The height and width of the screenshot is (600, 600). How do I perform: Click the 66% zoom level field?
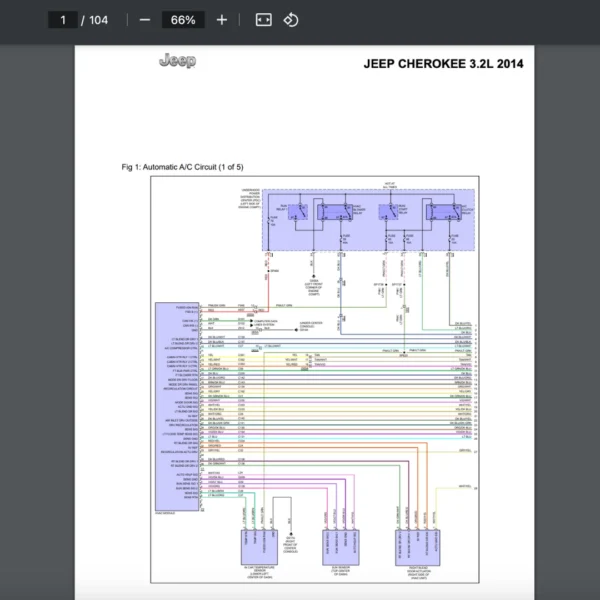183,20
